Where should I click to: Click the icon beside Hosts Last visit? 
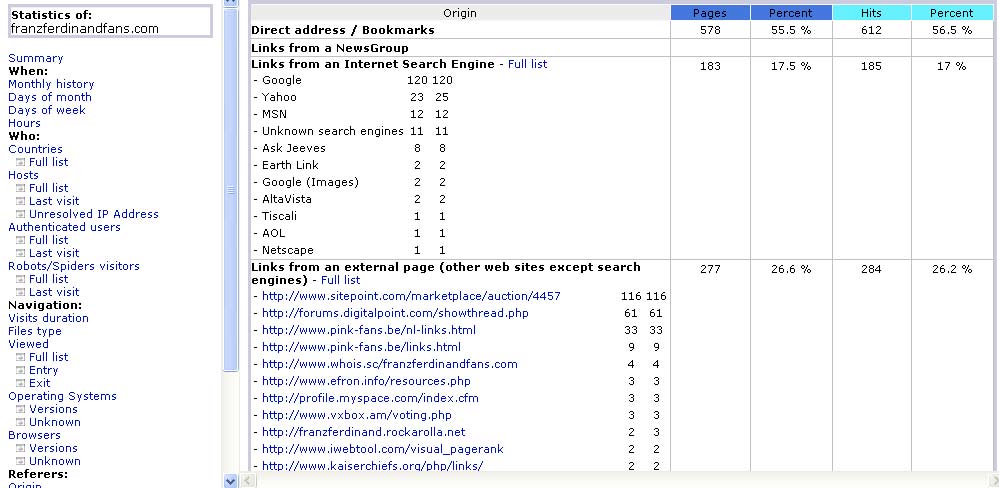click(x=20, y=201)
